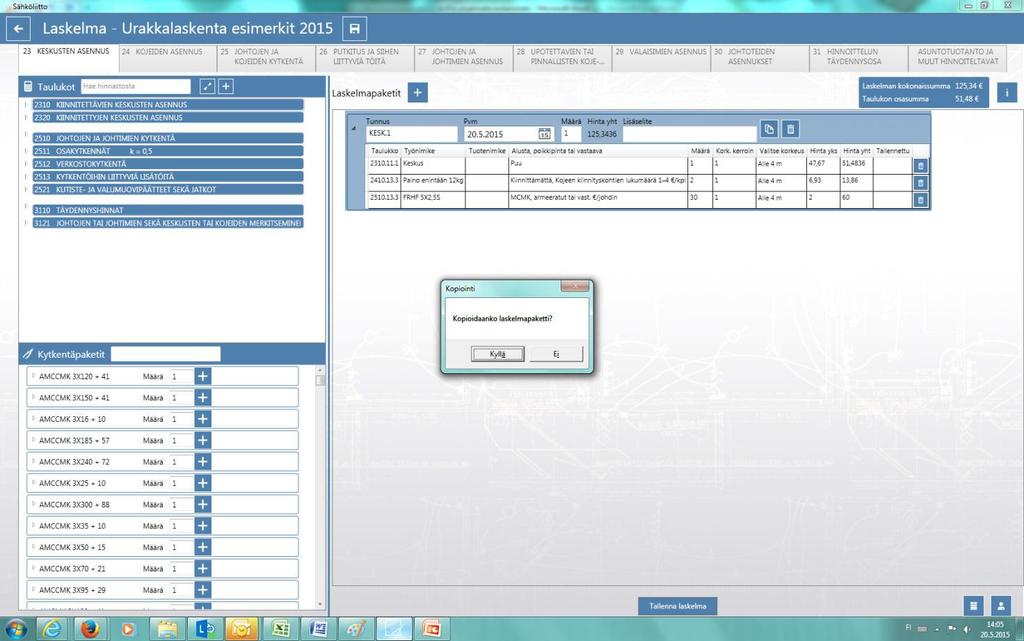
Task: Add AMCCMK 3X95 + 29 package with plus
Action: 203,590
